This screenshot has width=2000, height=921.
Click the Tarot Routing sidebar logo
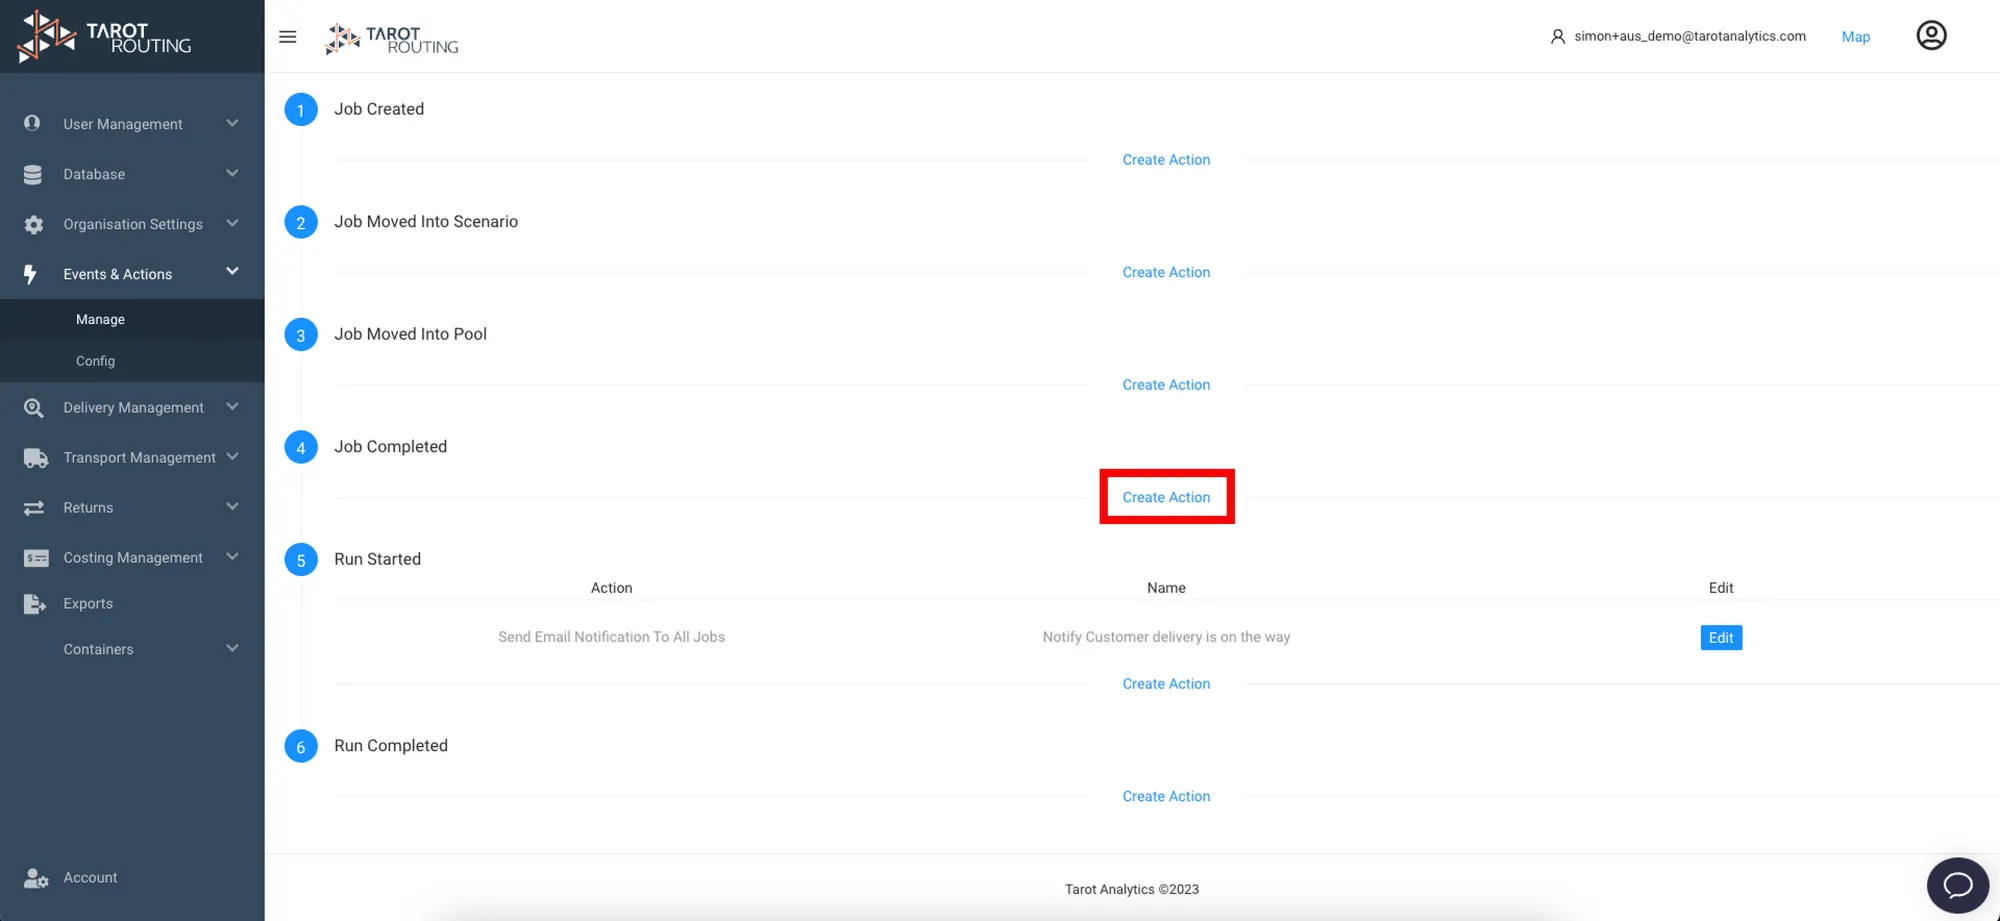coord(105,37)
